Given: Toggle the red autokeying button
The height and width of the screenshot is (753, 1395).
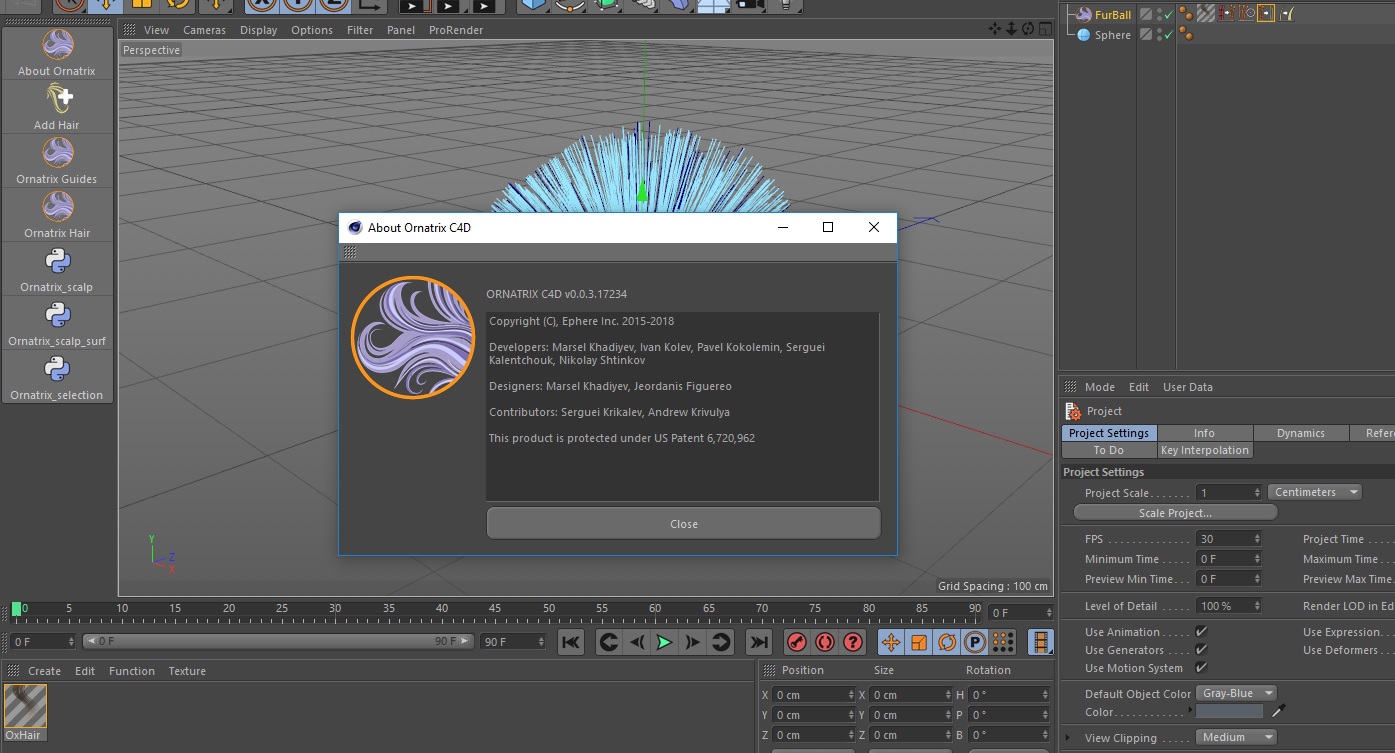Looking at the screenshot, I should [825, 642].
